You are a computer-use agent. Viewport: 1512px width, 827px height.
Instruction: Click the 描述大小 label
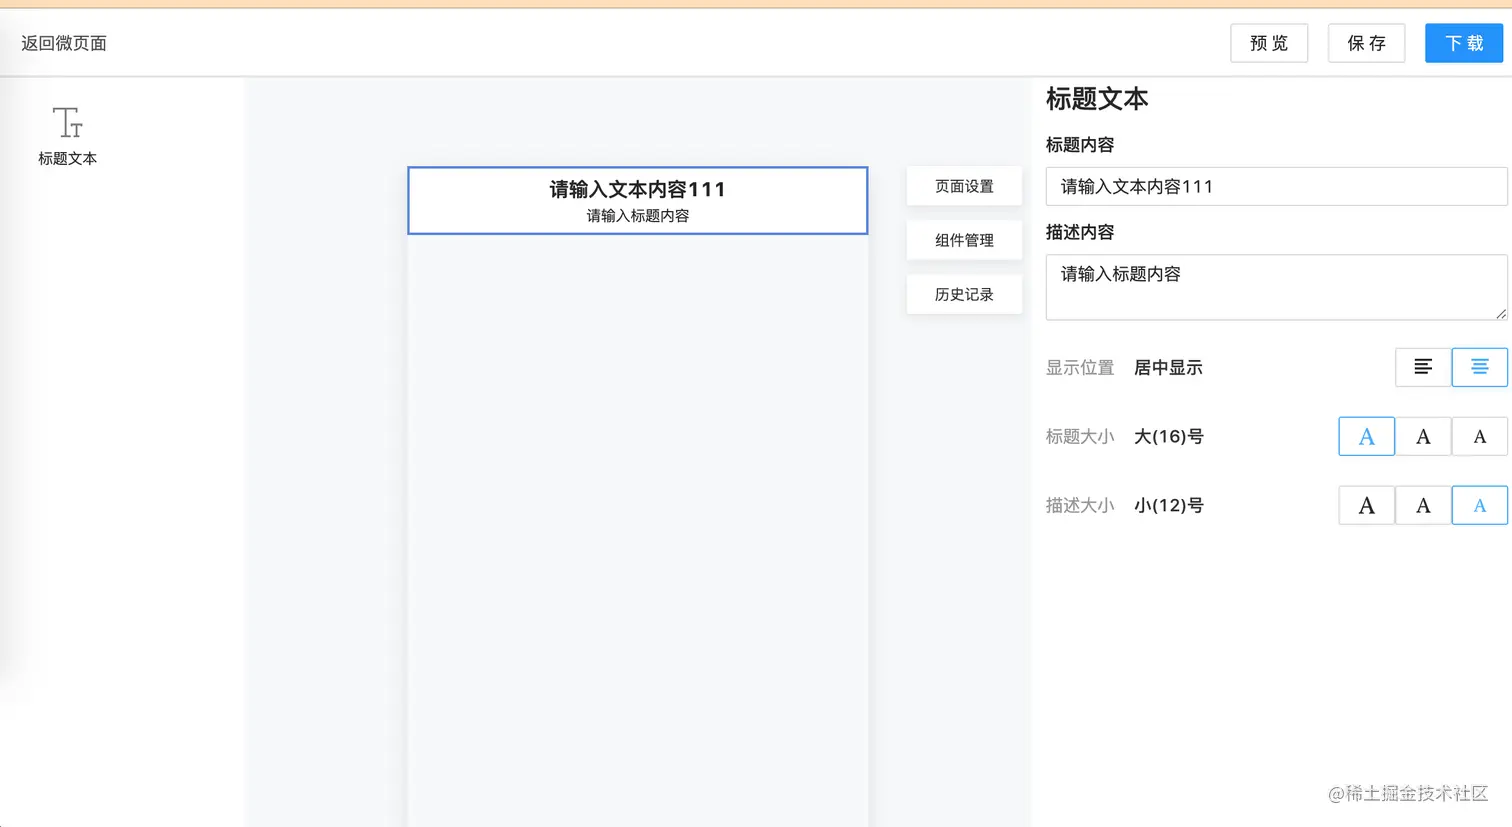1080,506
